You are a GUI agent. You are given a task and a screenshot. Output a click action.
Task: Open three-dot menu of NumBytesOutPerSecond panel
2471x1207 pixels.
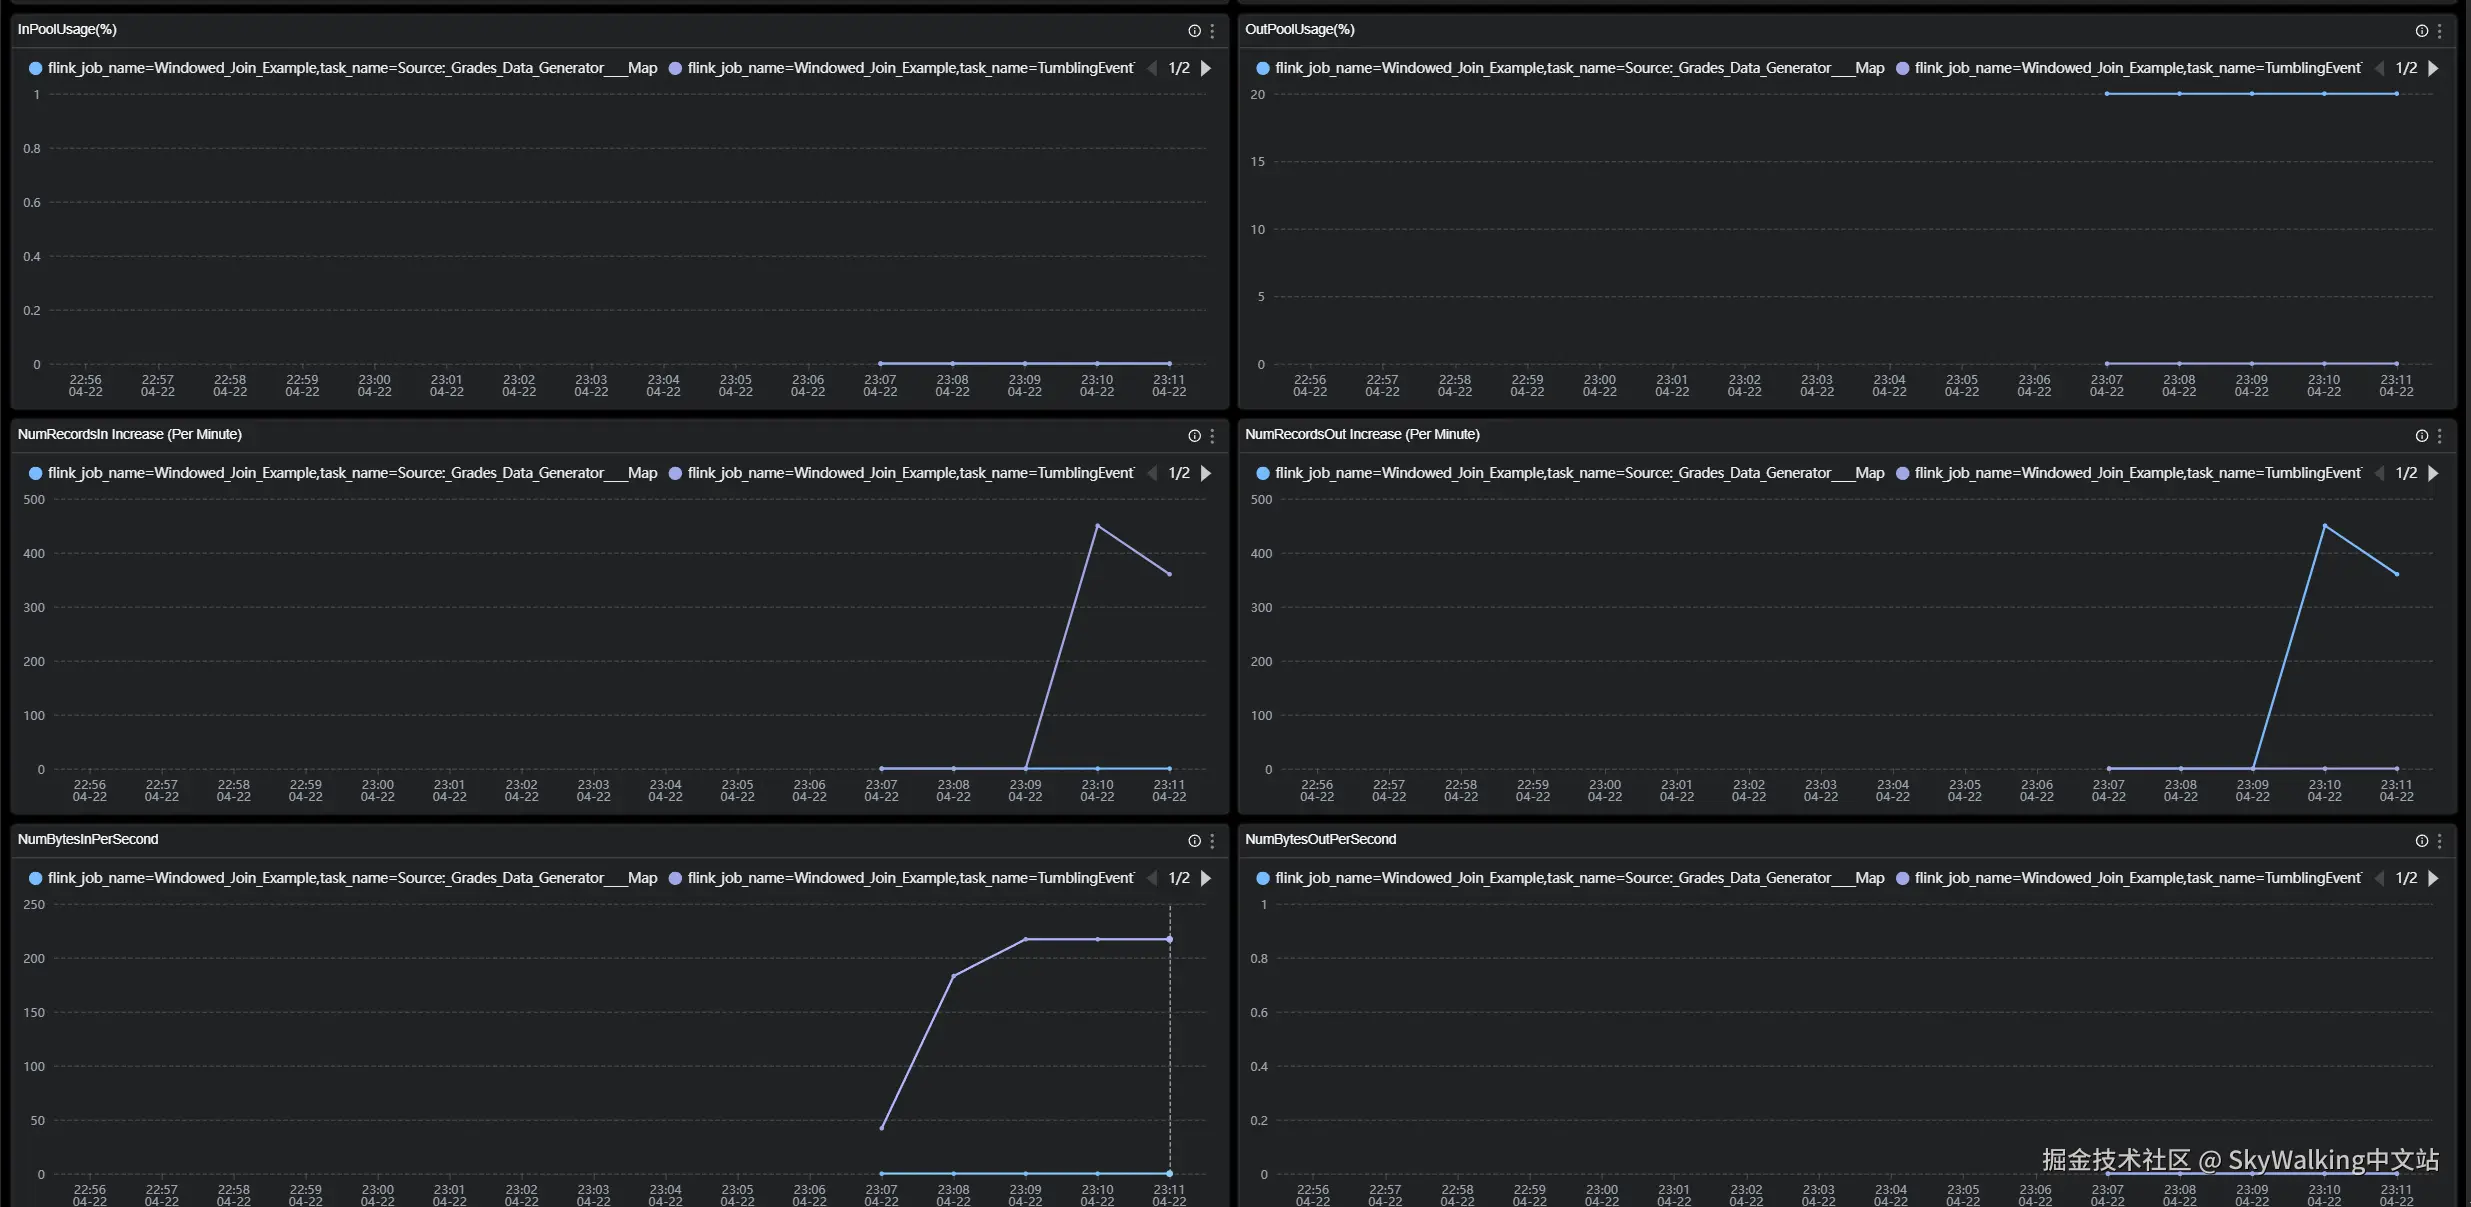(x=2439, y=841)
